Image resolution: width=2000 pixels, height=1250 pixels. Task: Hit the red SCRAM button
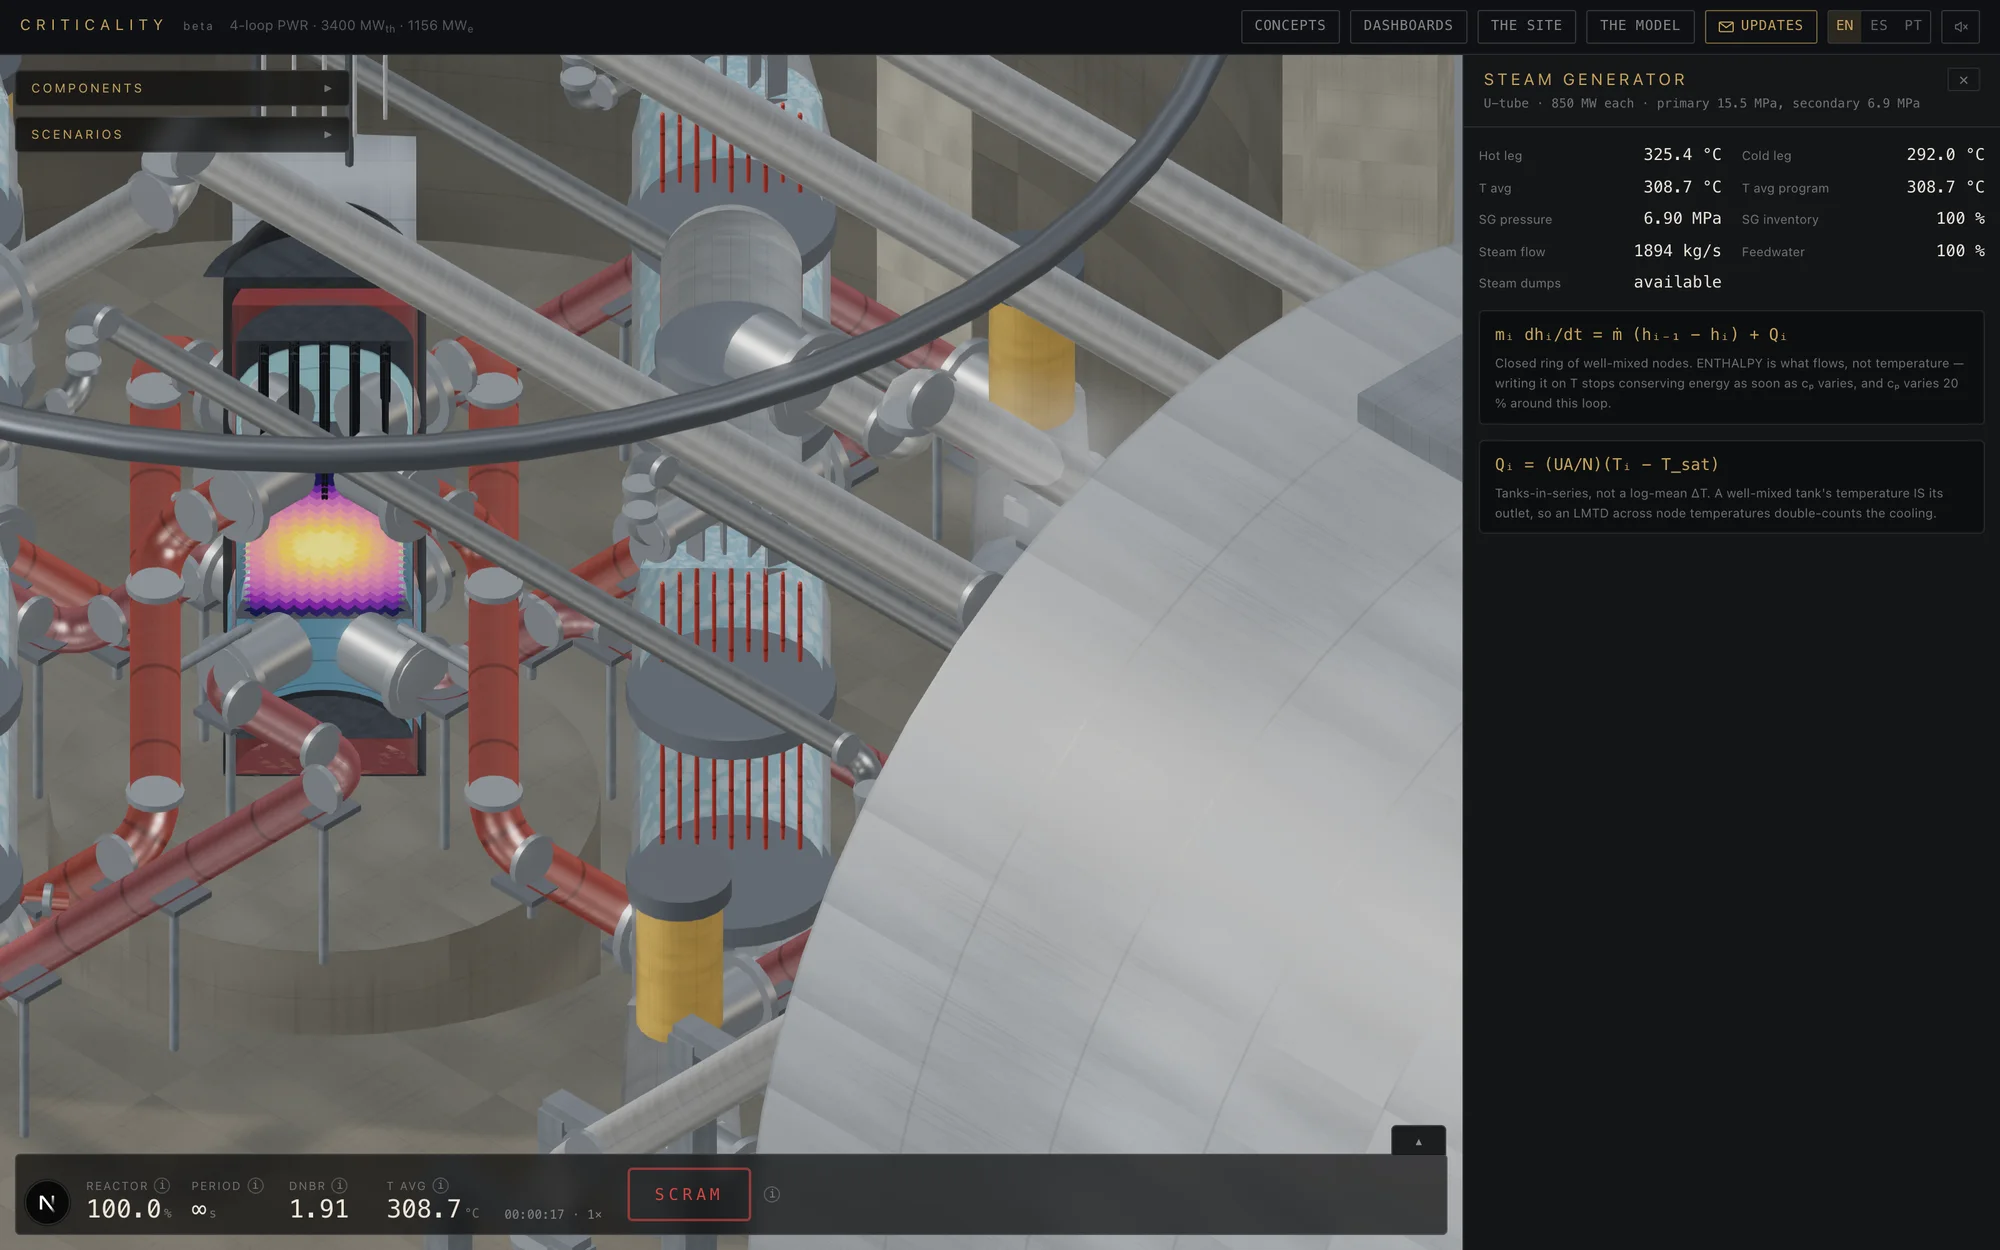pos(689,1194)
